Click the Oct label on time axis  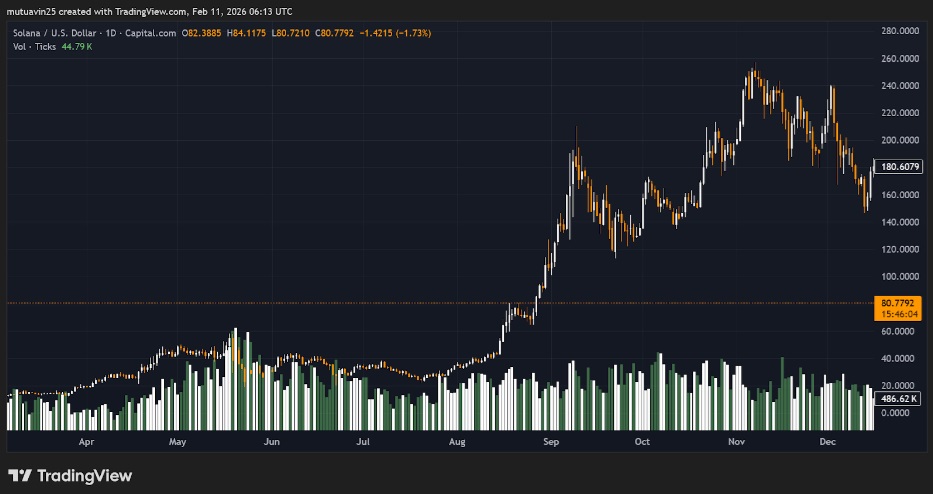(643, 442)
